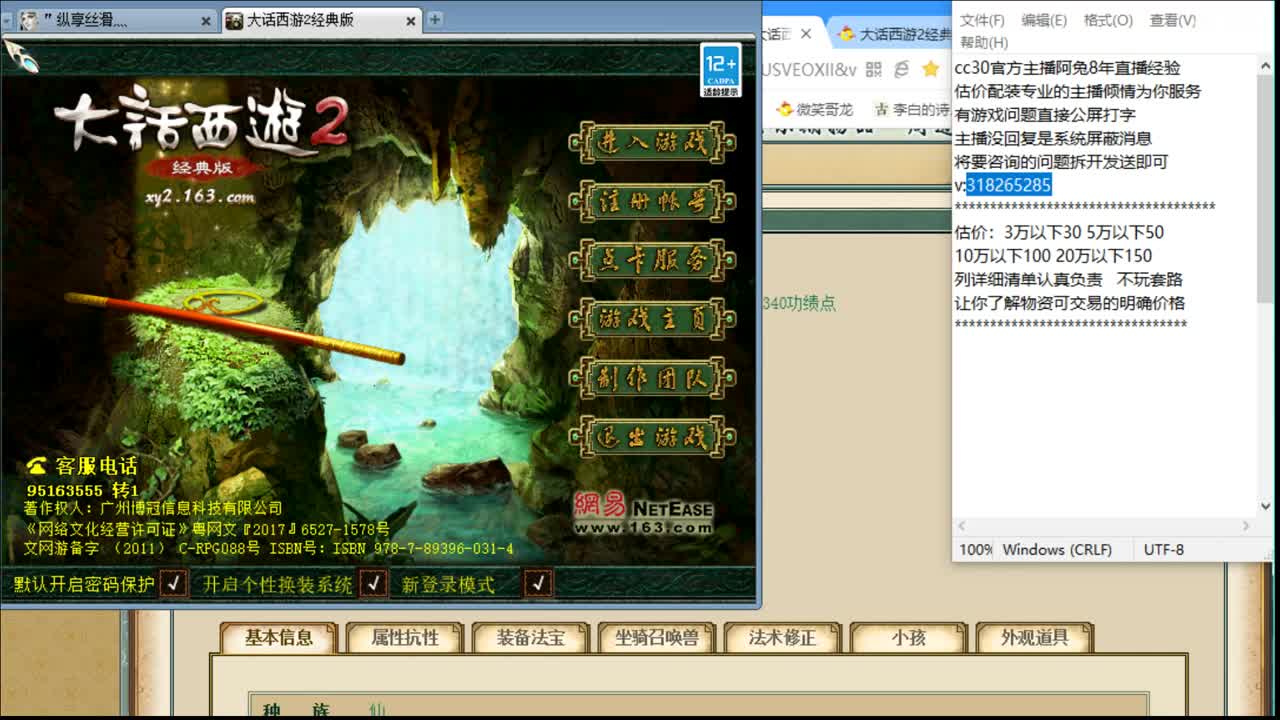The height and width of the screenshot is (720, 1280).
Task: Click UTF-8 encoding in Notepad status bar
Action: click(x=1164, y=549)
